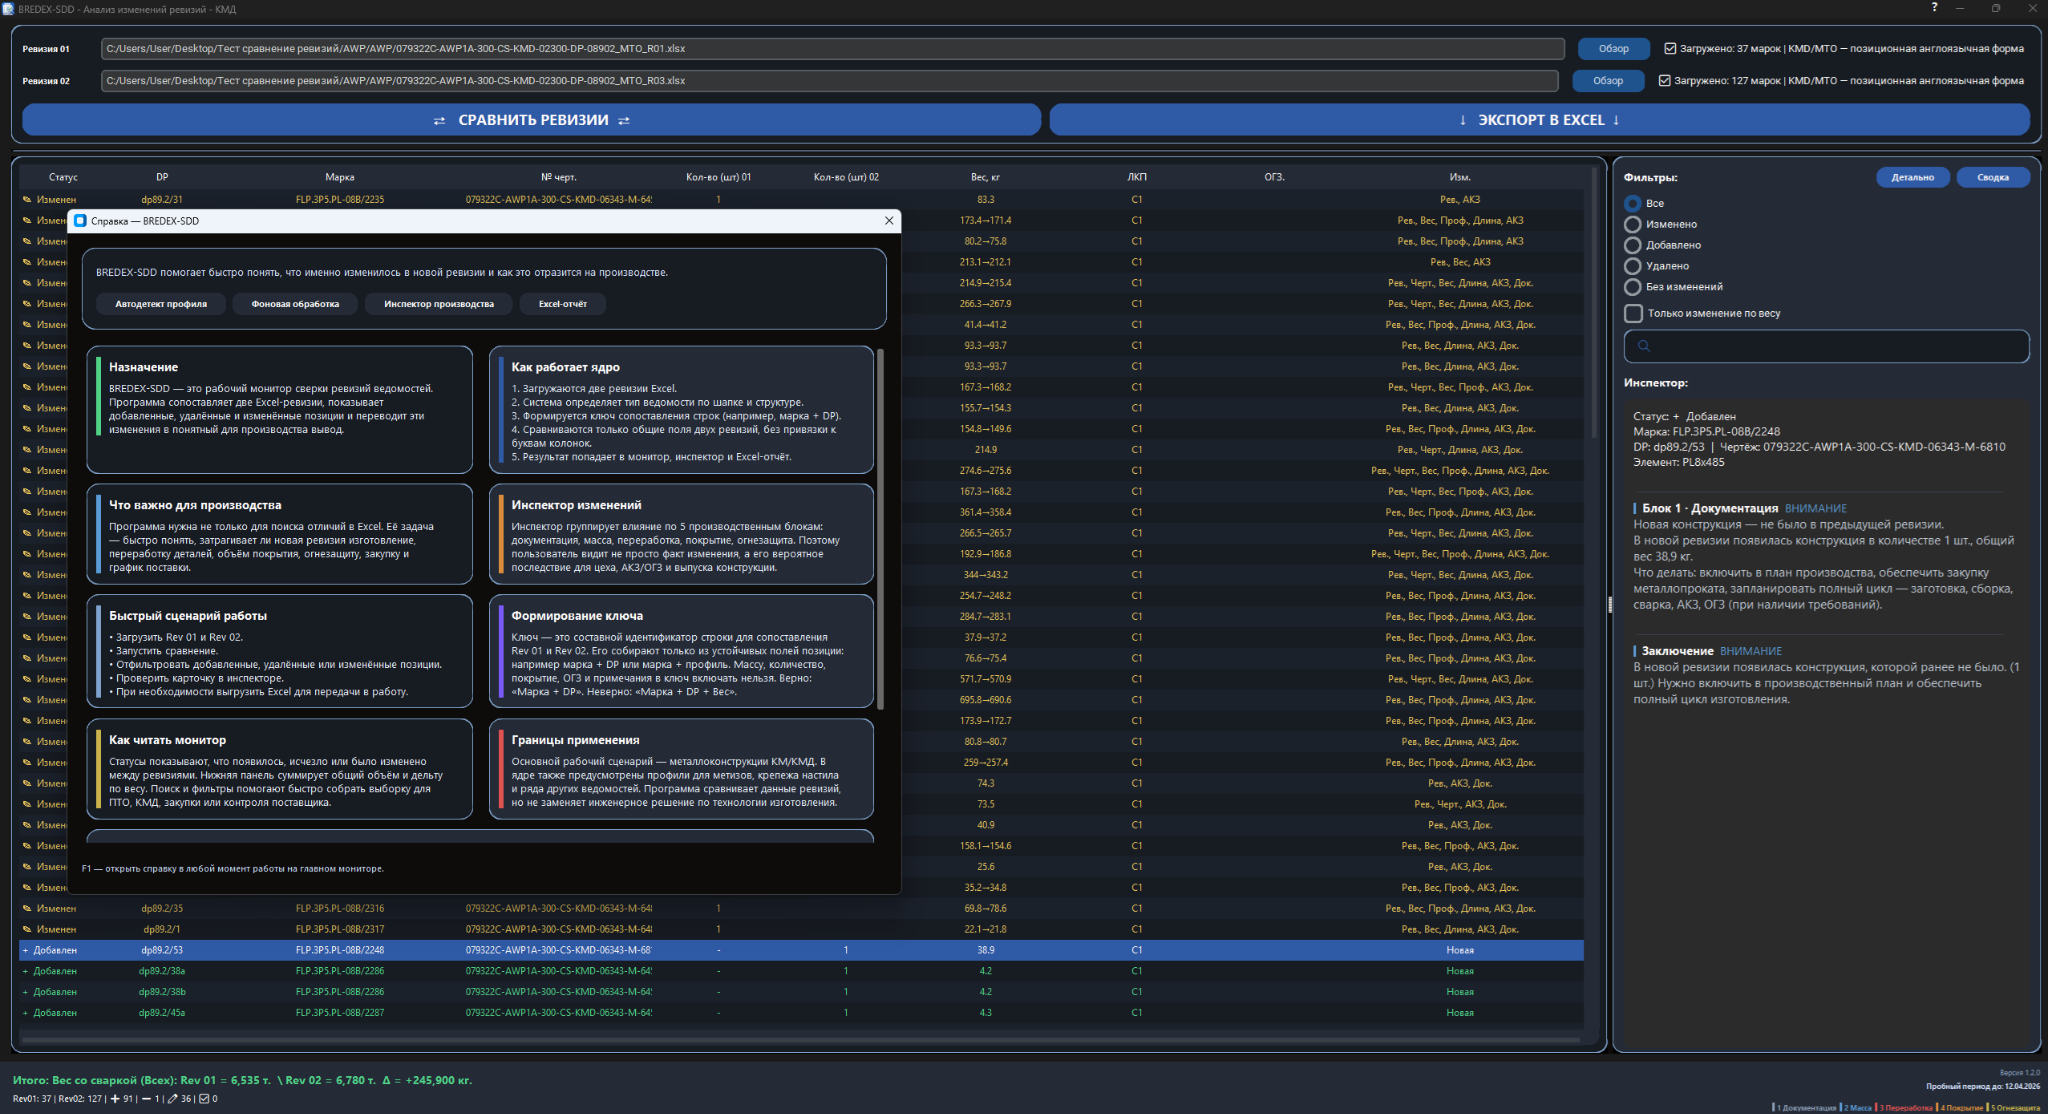Click the 'Границы применения' help card
This screenshot has width=2048, height=1114.
pos(681,769)
